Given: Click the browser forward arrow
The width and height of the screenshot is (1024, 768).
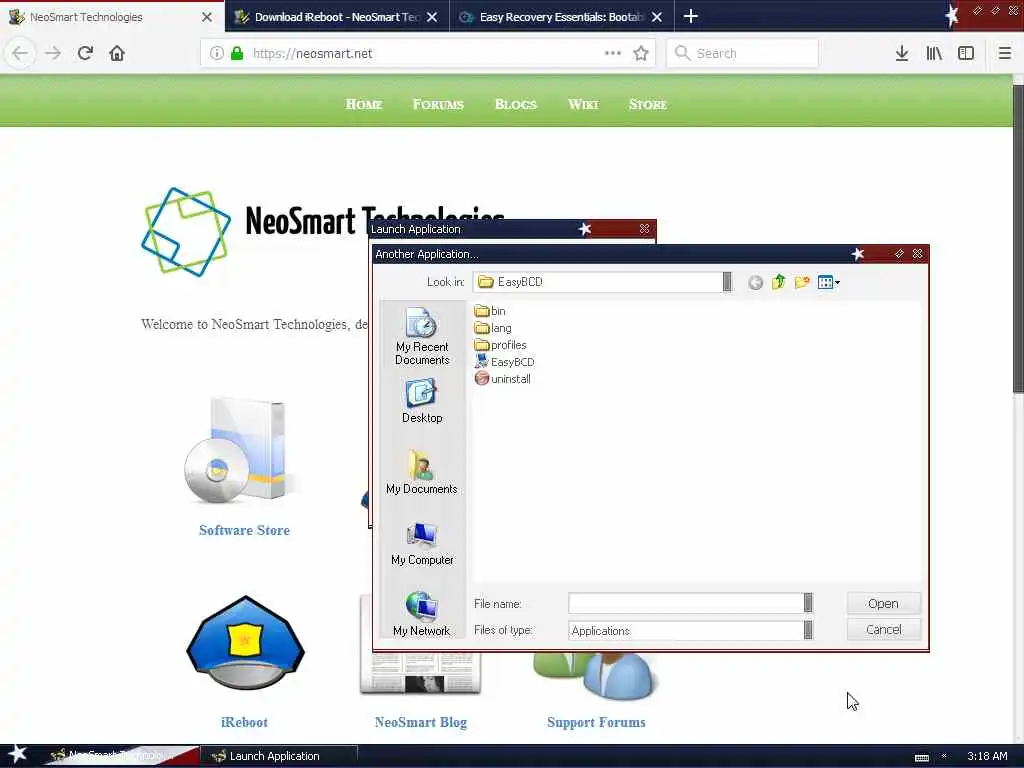Looking at the screenshot, I should 53,53.
